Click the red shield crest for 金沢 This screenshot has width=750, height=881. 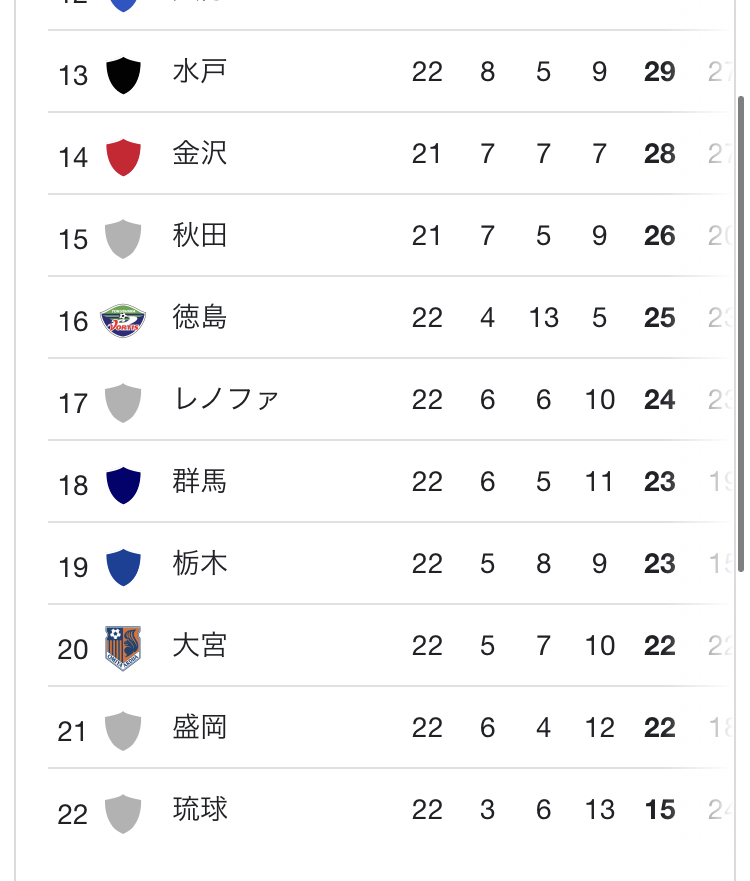click(123, 157)
